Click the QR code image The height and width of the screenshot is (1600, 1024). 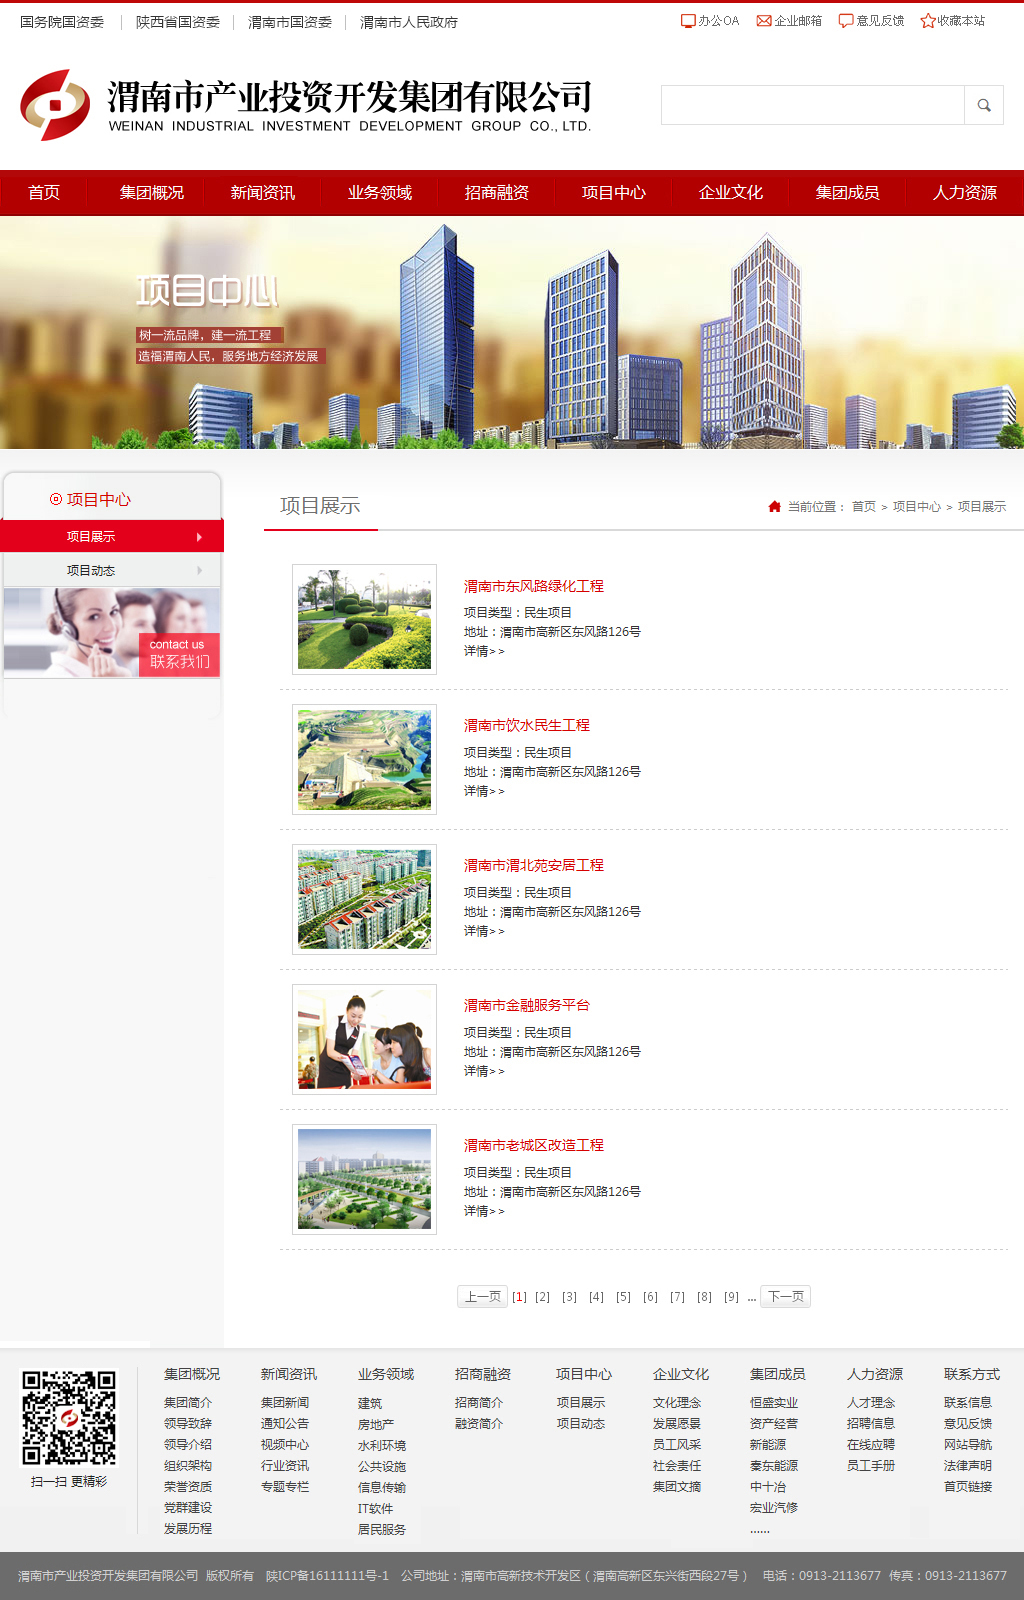click(x=69, y=1418)
